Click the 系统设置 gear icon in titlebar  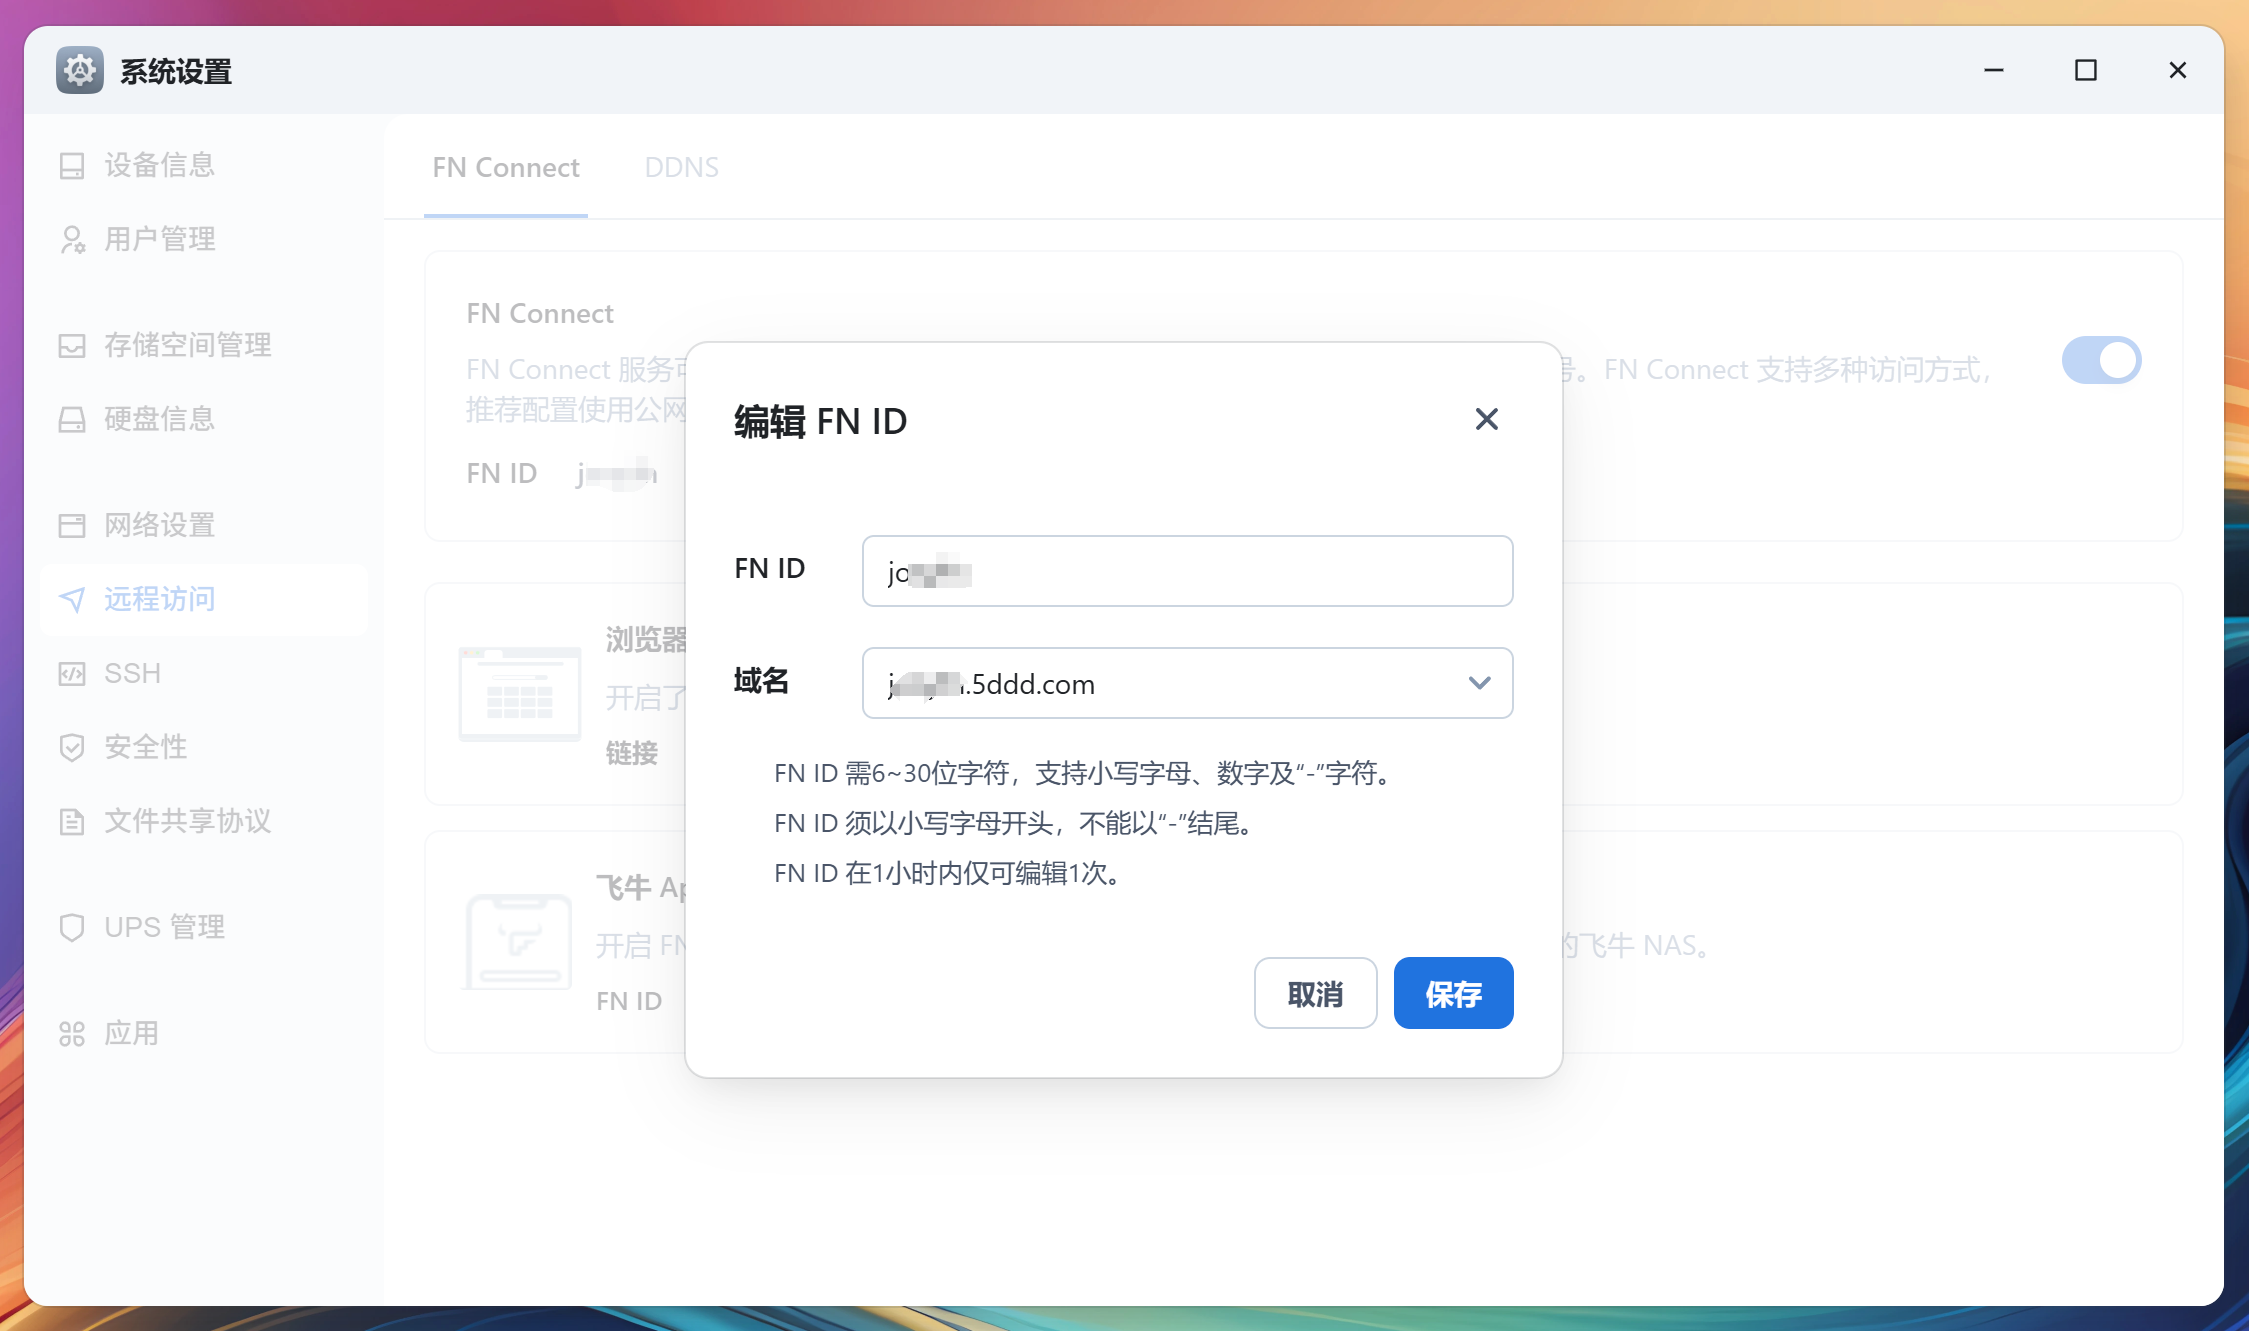point(78,70)
